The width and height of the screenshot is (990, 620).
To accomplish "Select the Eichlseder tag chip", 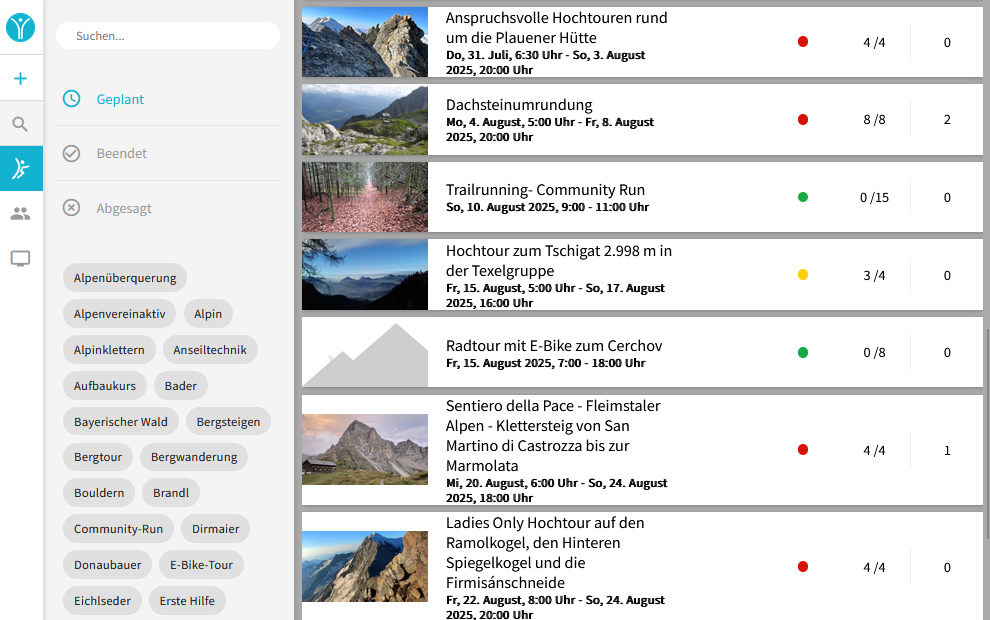I will (x=102, y=600).
